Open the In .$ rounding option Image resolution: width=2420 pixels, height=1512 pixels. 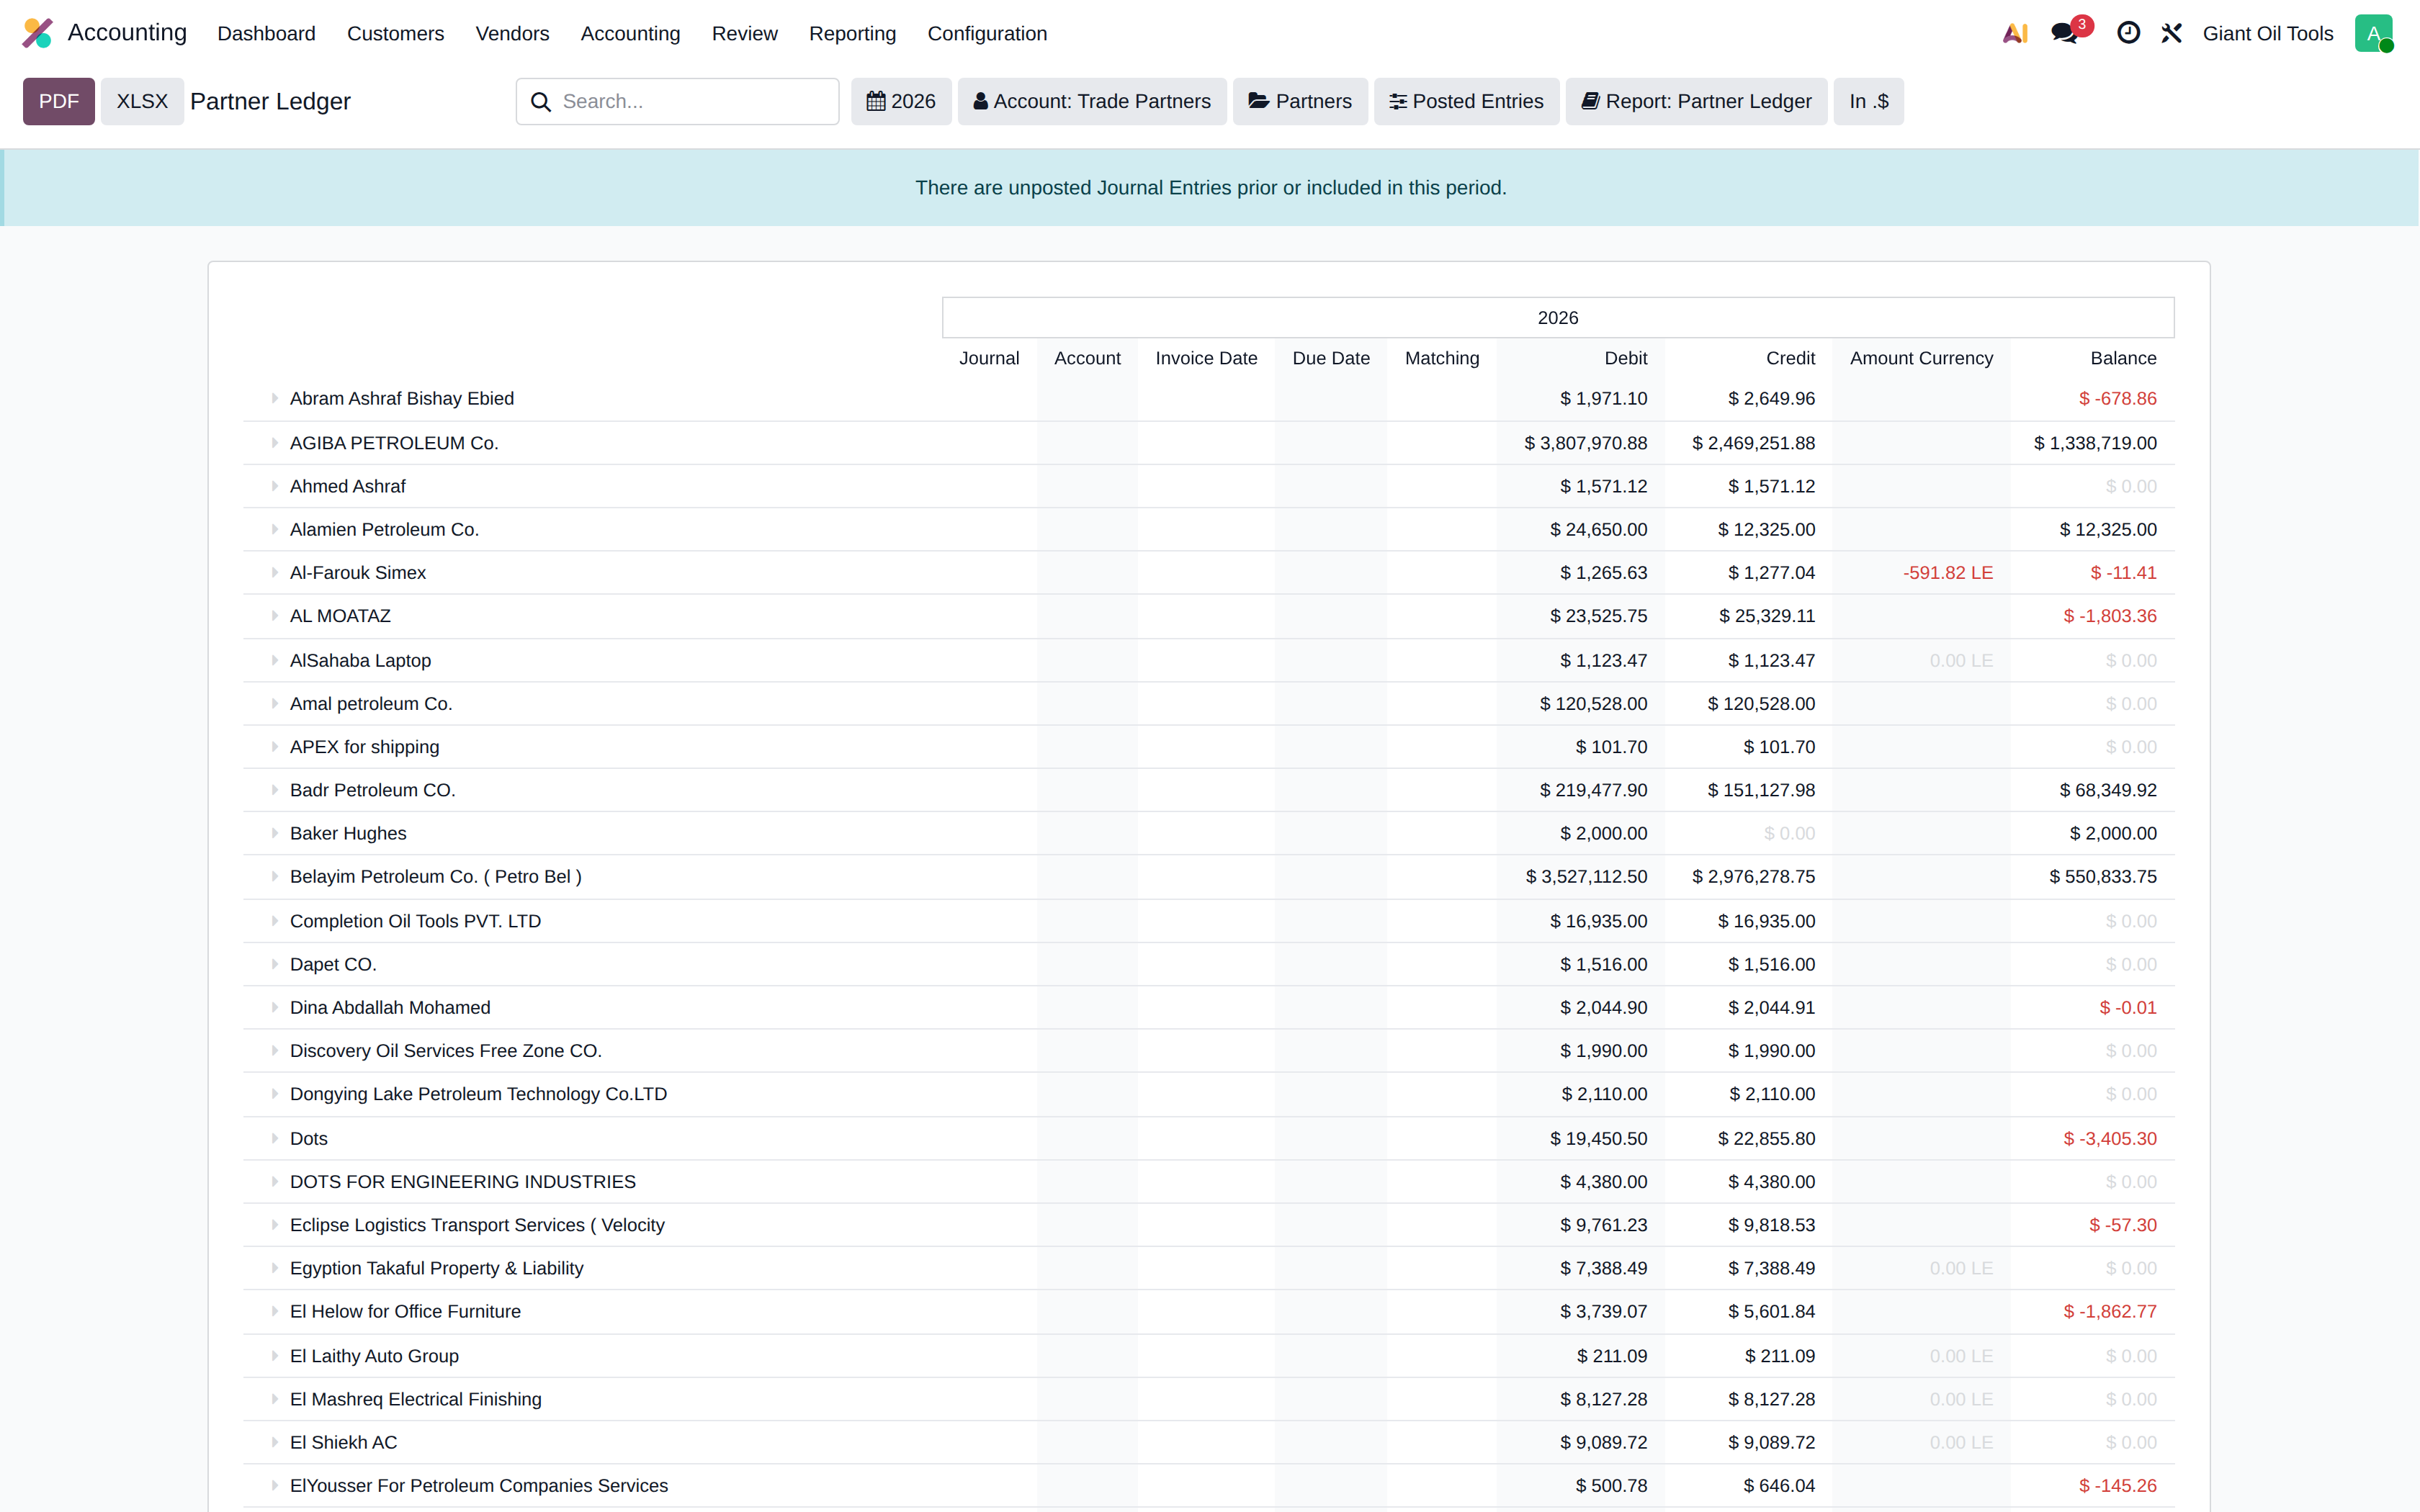pos(1868,101)
